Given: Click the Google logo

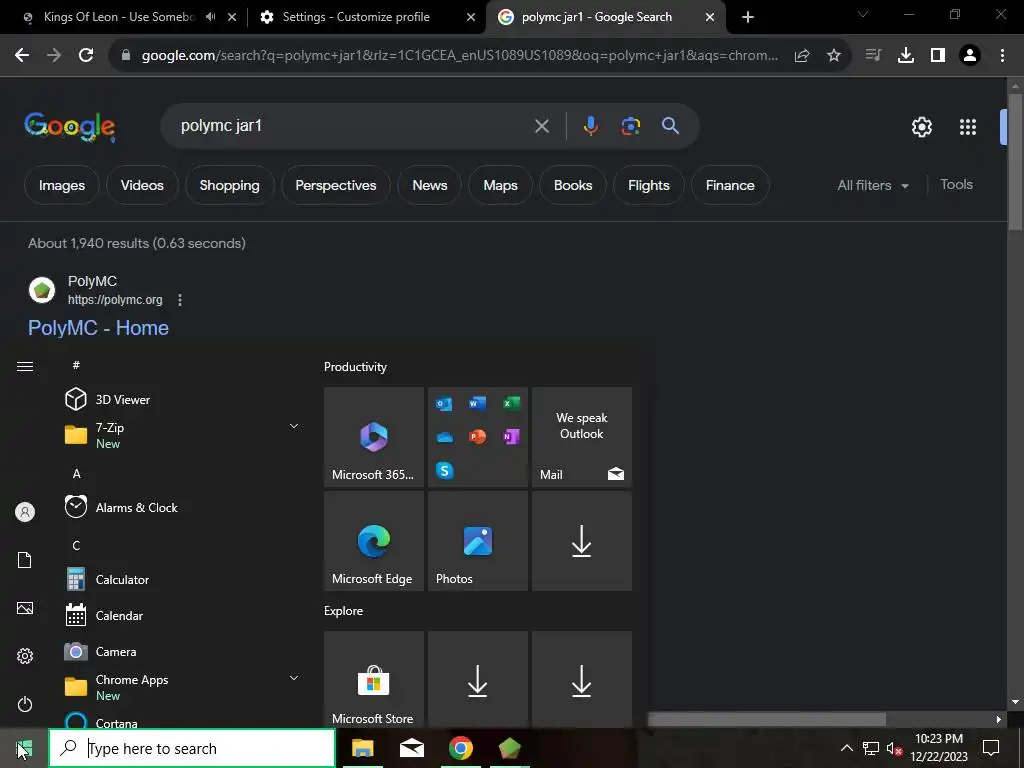Looking at the screenshot, I should point(69,126).
